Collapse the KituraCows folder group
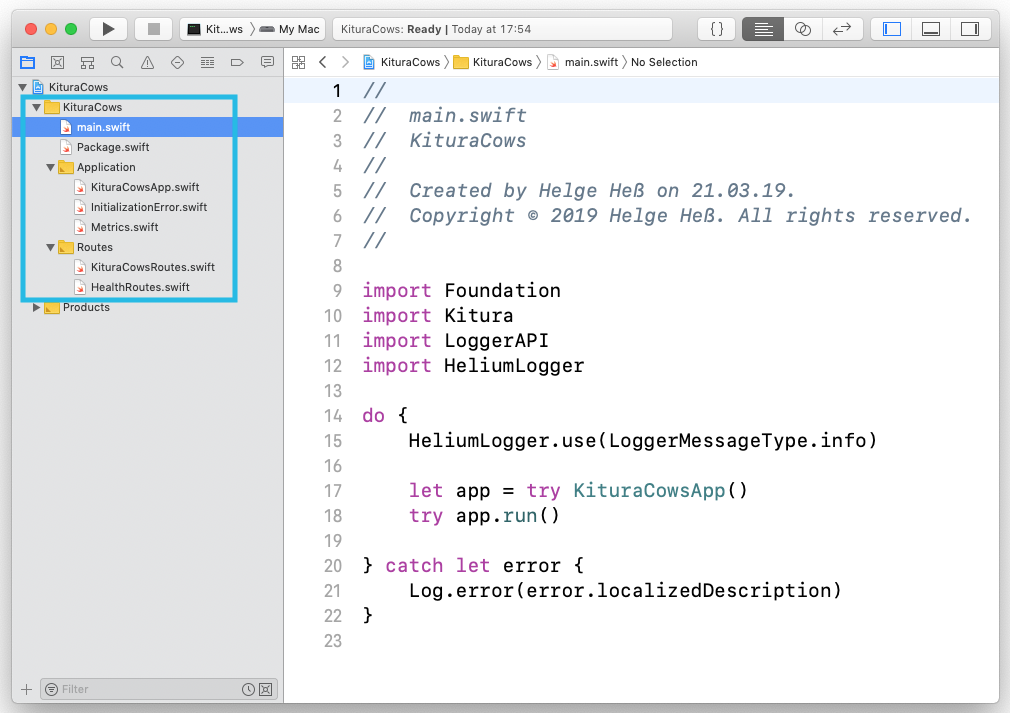Image resolution: width=1010 pixels, height=713 pixels. [x=37, y=107]
